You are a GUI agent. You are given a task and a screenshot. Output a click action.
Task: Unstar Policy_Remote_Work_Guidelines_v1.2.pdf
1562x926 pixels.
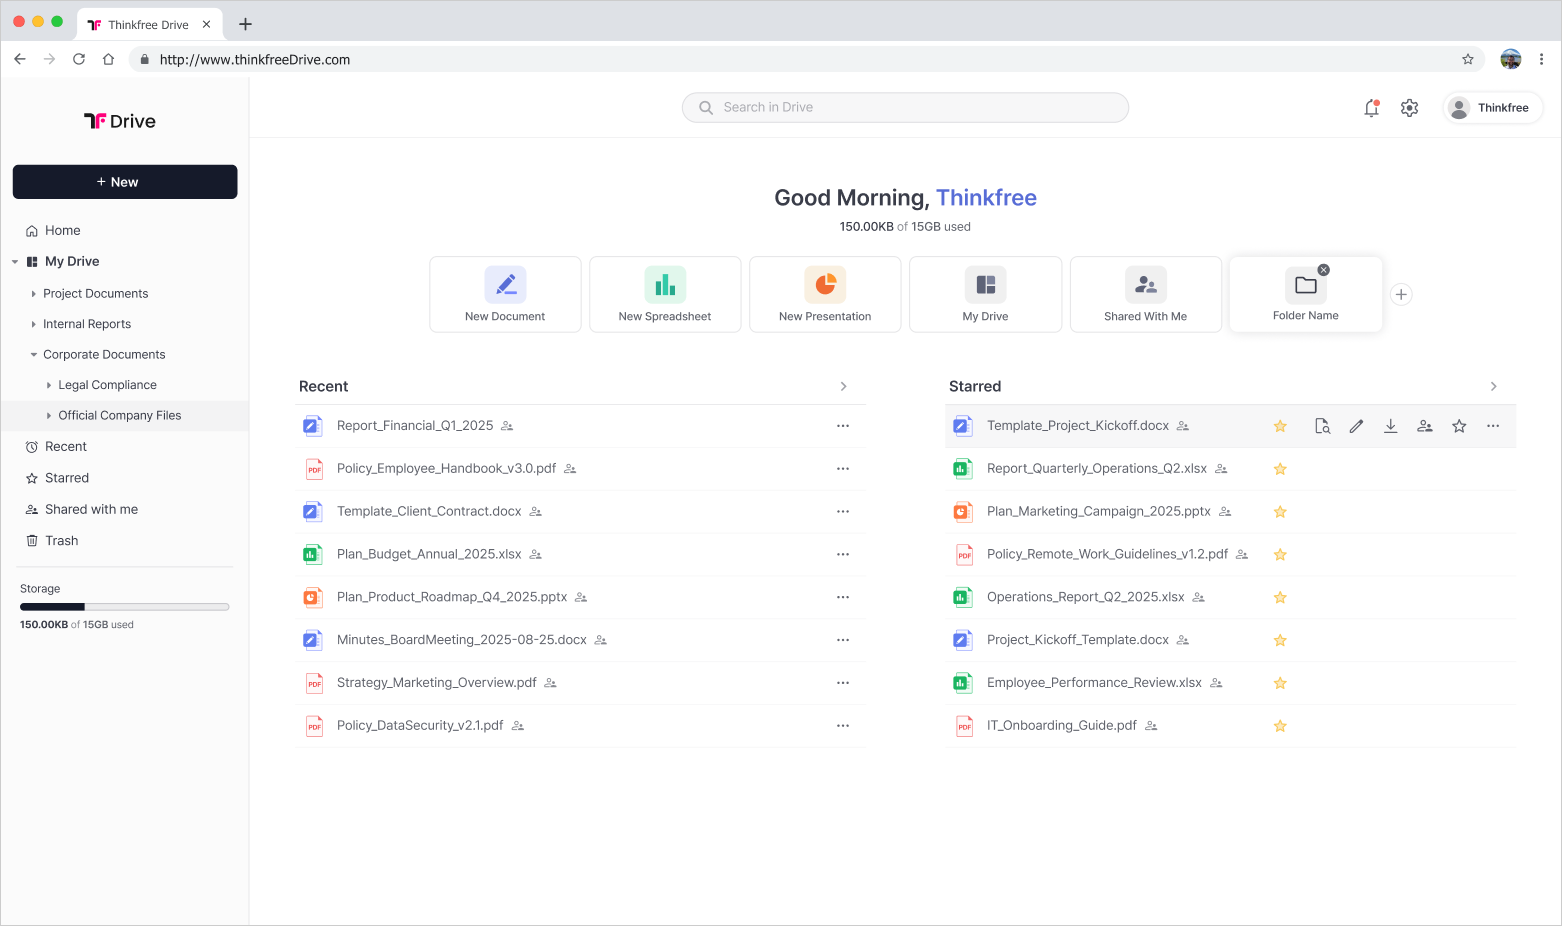pyautogui.click(x=1280, y=555)
